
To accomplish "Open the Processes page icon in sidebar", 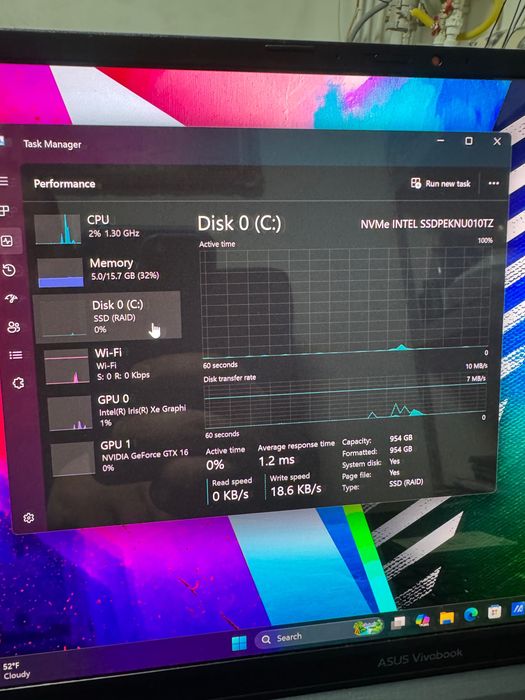I will (4, 210).
